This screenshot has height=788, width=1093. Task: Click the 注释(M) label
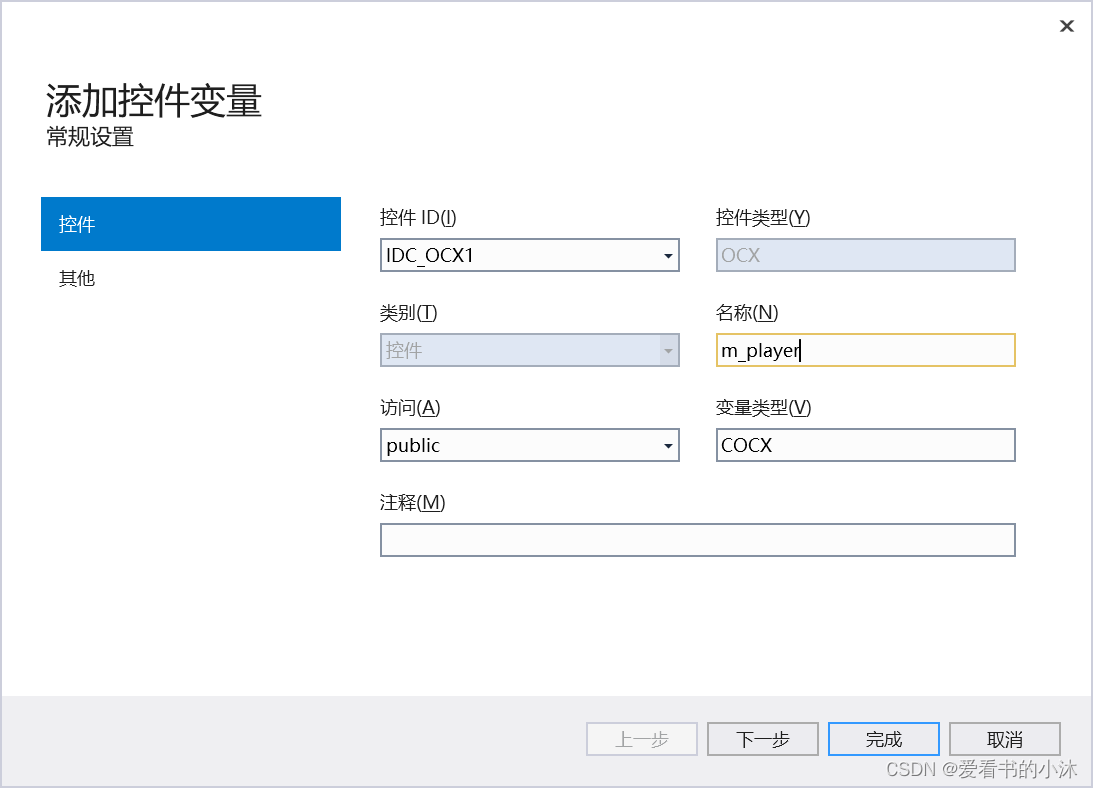point(413,502)
